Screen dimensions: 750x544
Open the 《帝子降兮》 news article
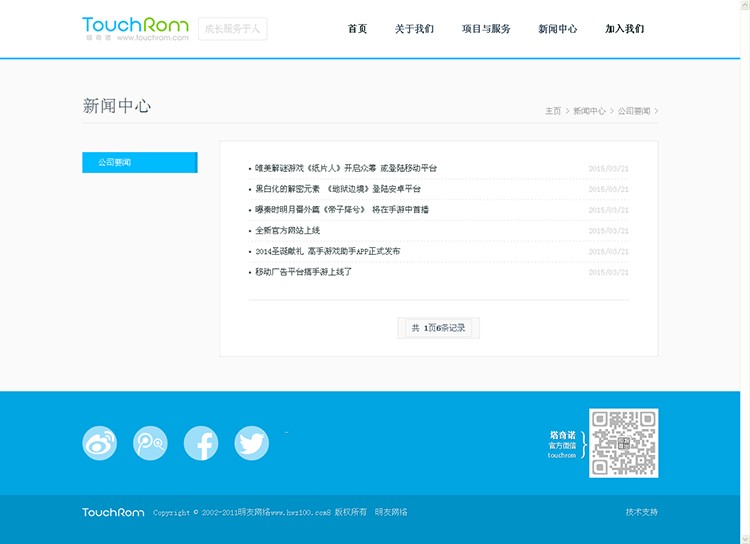[342, 210]
